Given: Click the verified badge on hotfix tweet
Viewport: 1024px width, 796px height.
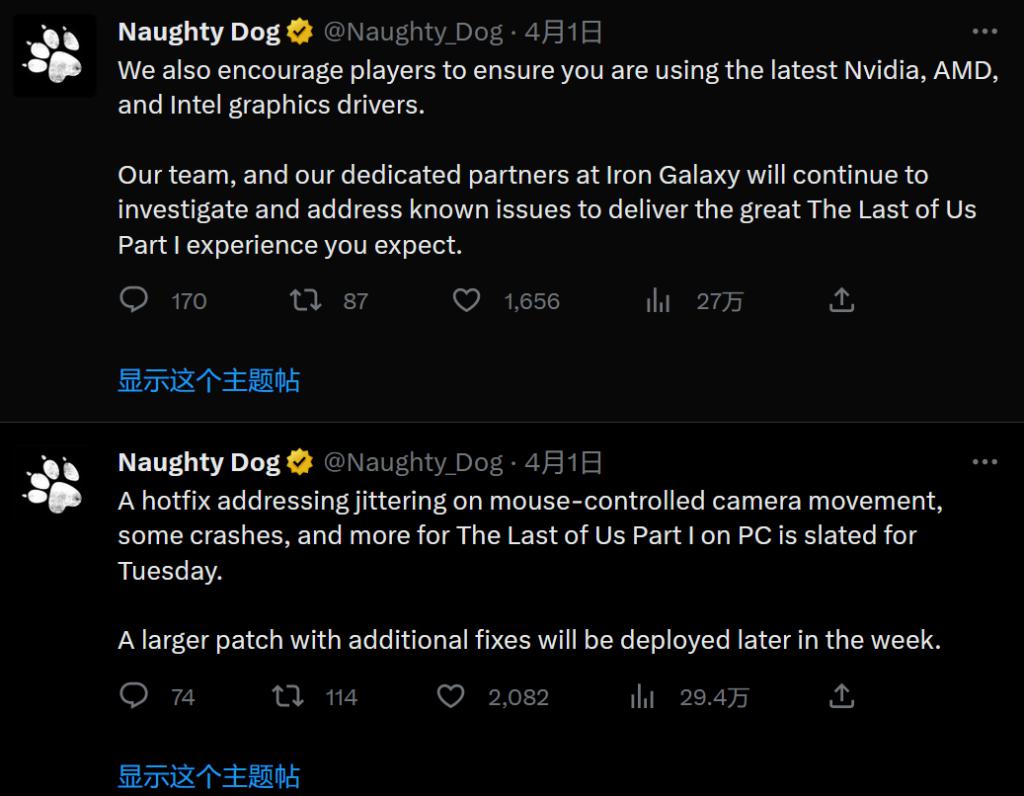Looking at the screenshot, I should point(299,462).
